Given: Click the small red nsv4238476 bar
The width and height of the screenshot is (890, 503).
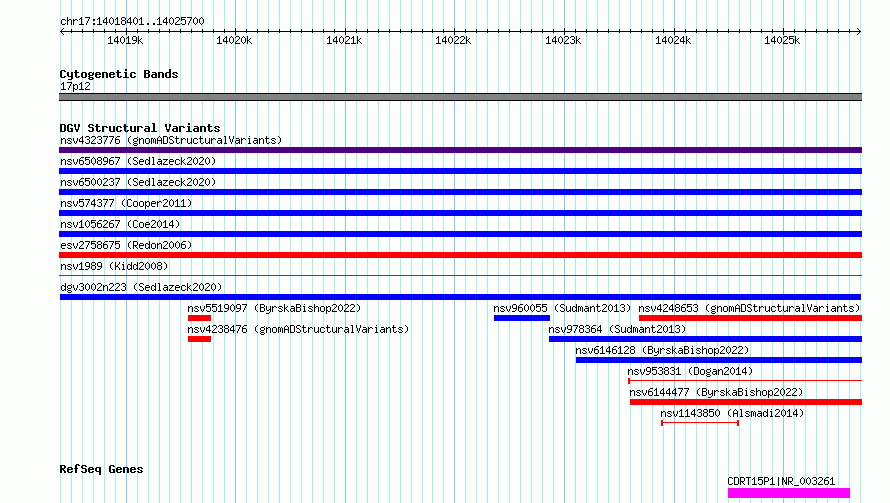Looking at the screenshot, I should coord(199,339).
